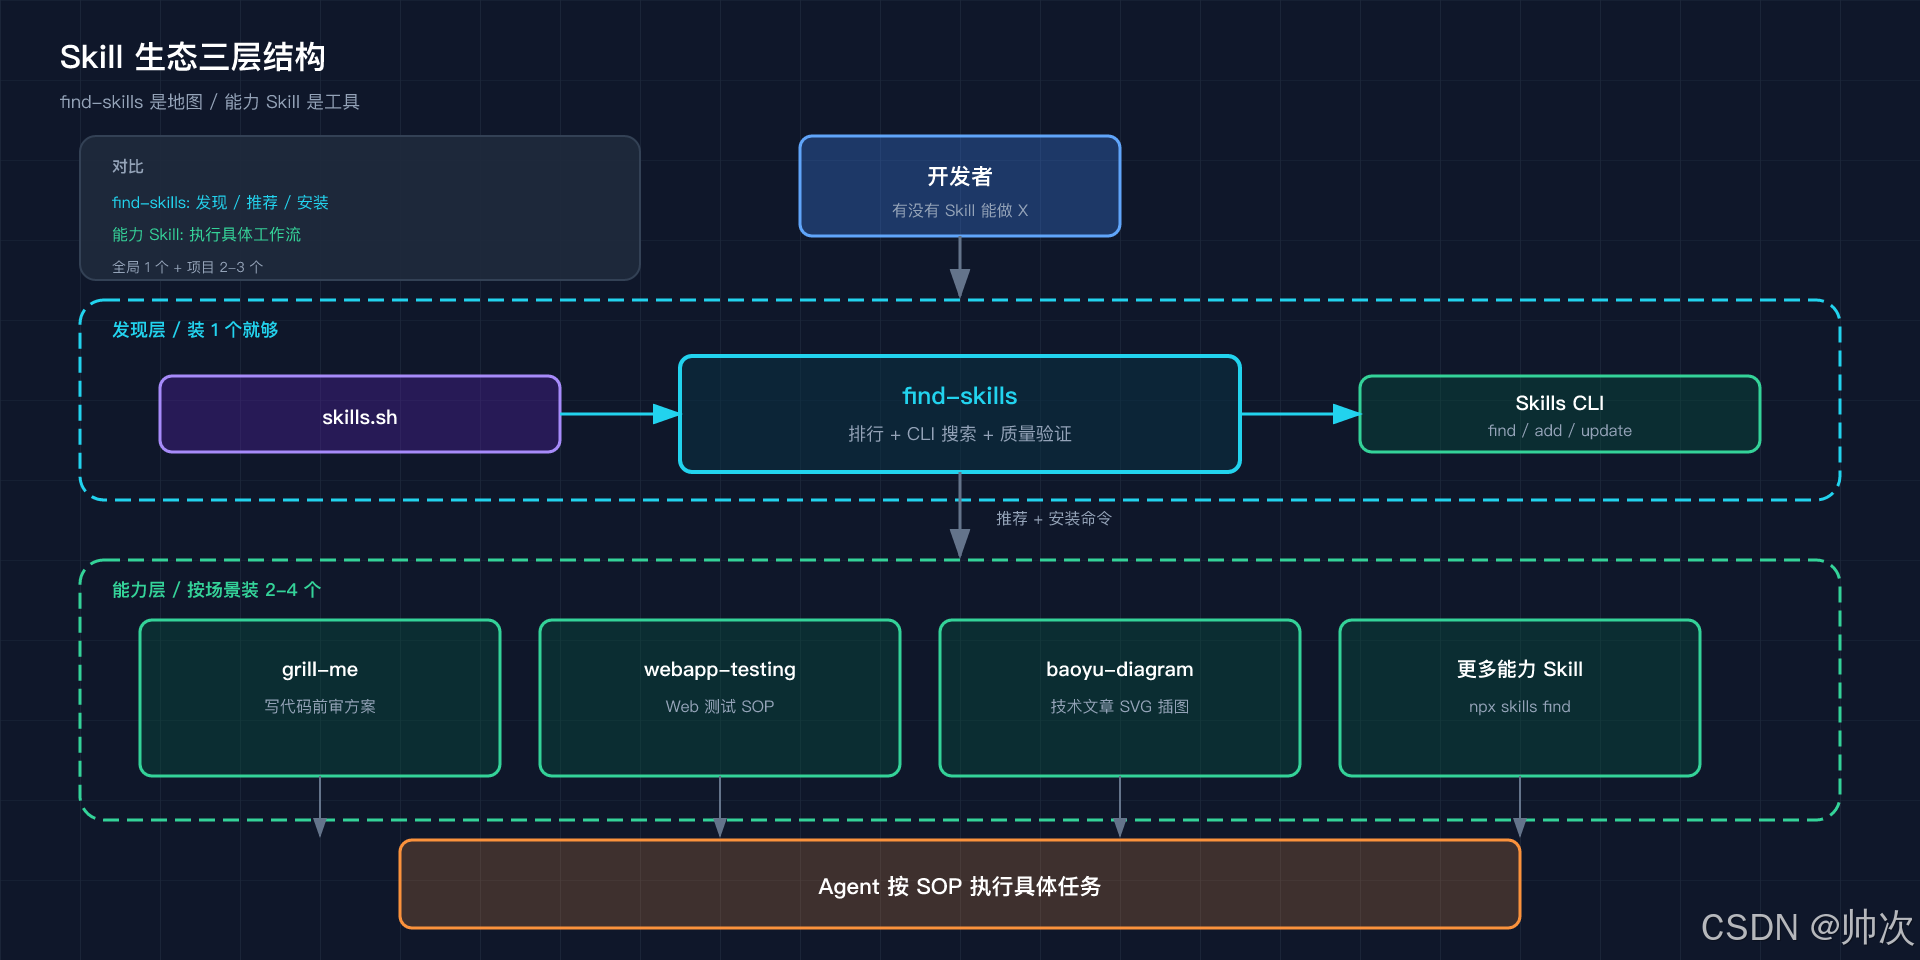1920x960 pixels.
Task: Click text 写代码前审方案
Action: (320, 706)
